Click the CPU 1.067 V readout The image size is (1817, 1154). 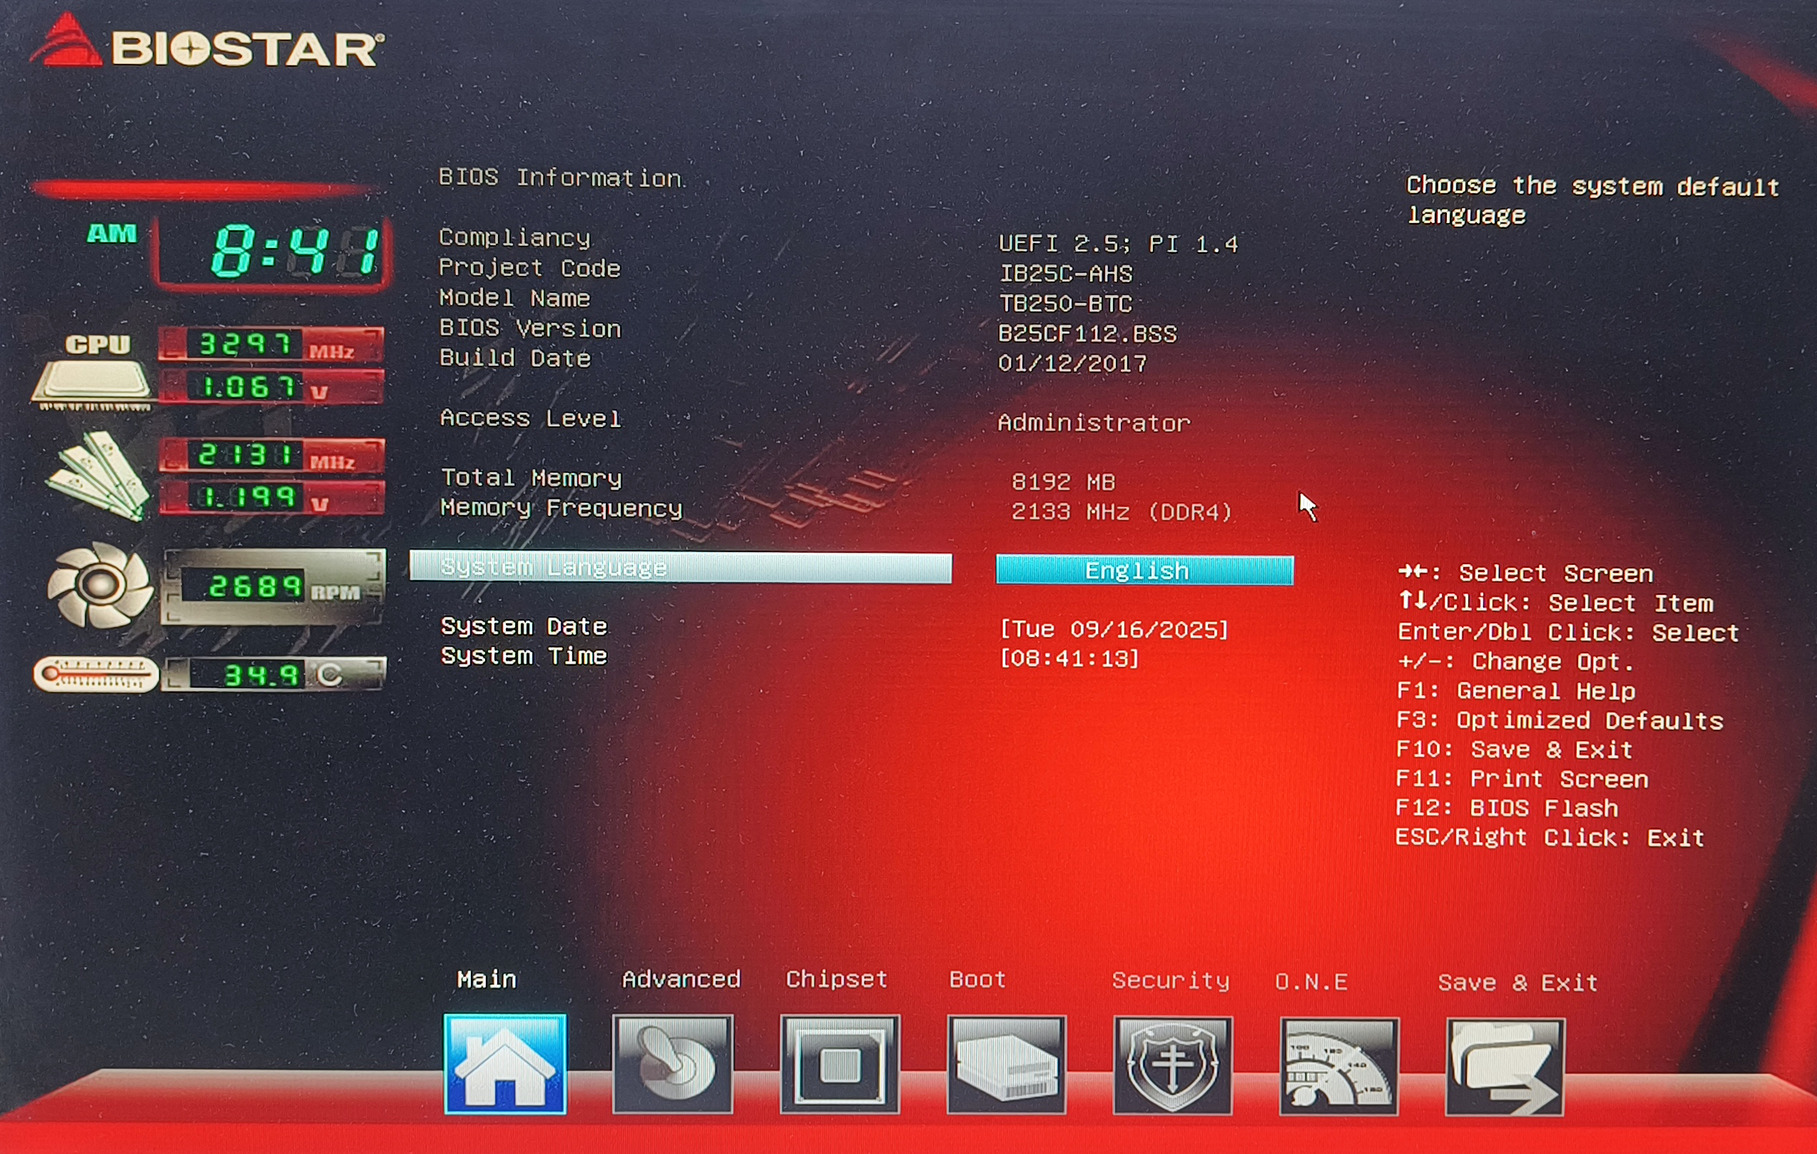pos(271,387)
